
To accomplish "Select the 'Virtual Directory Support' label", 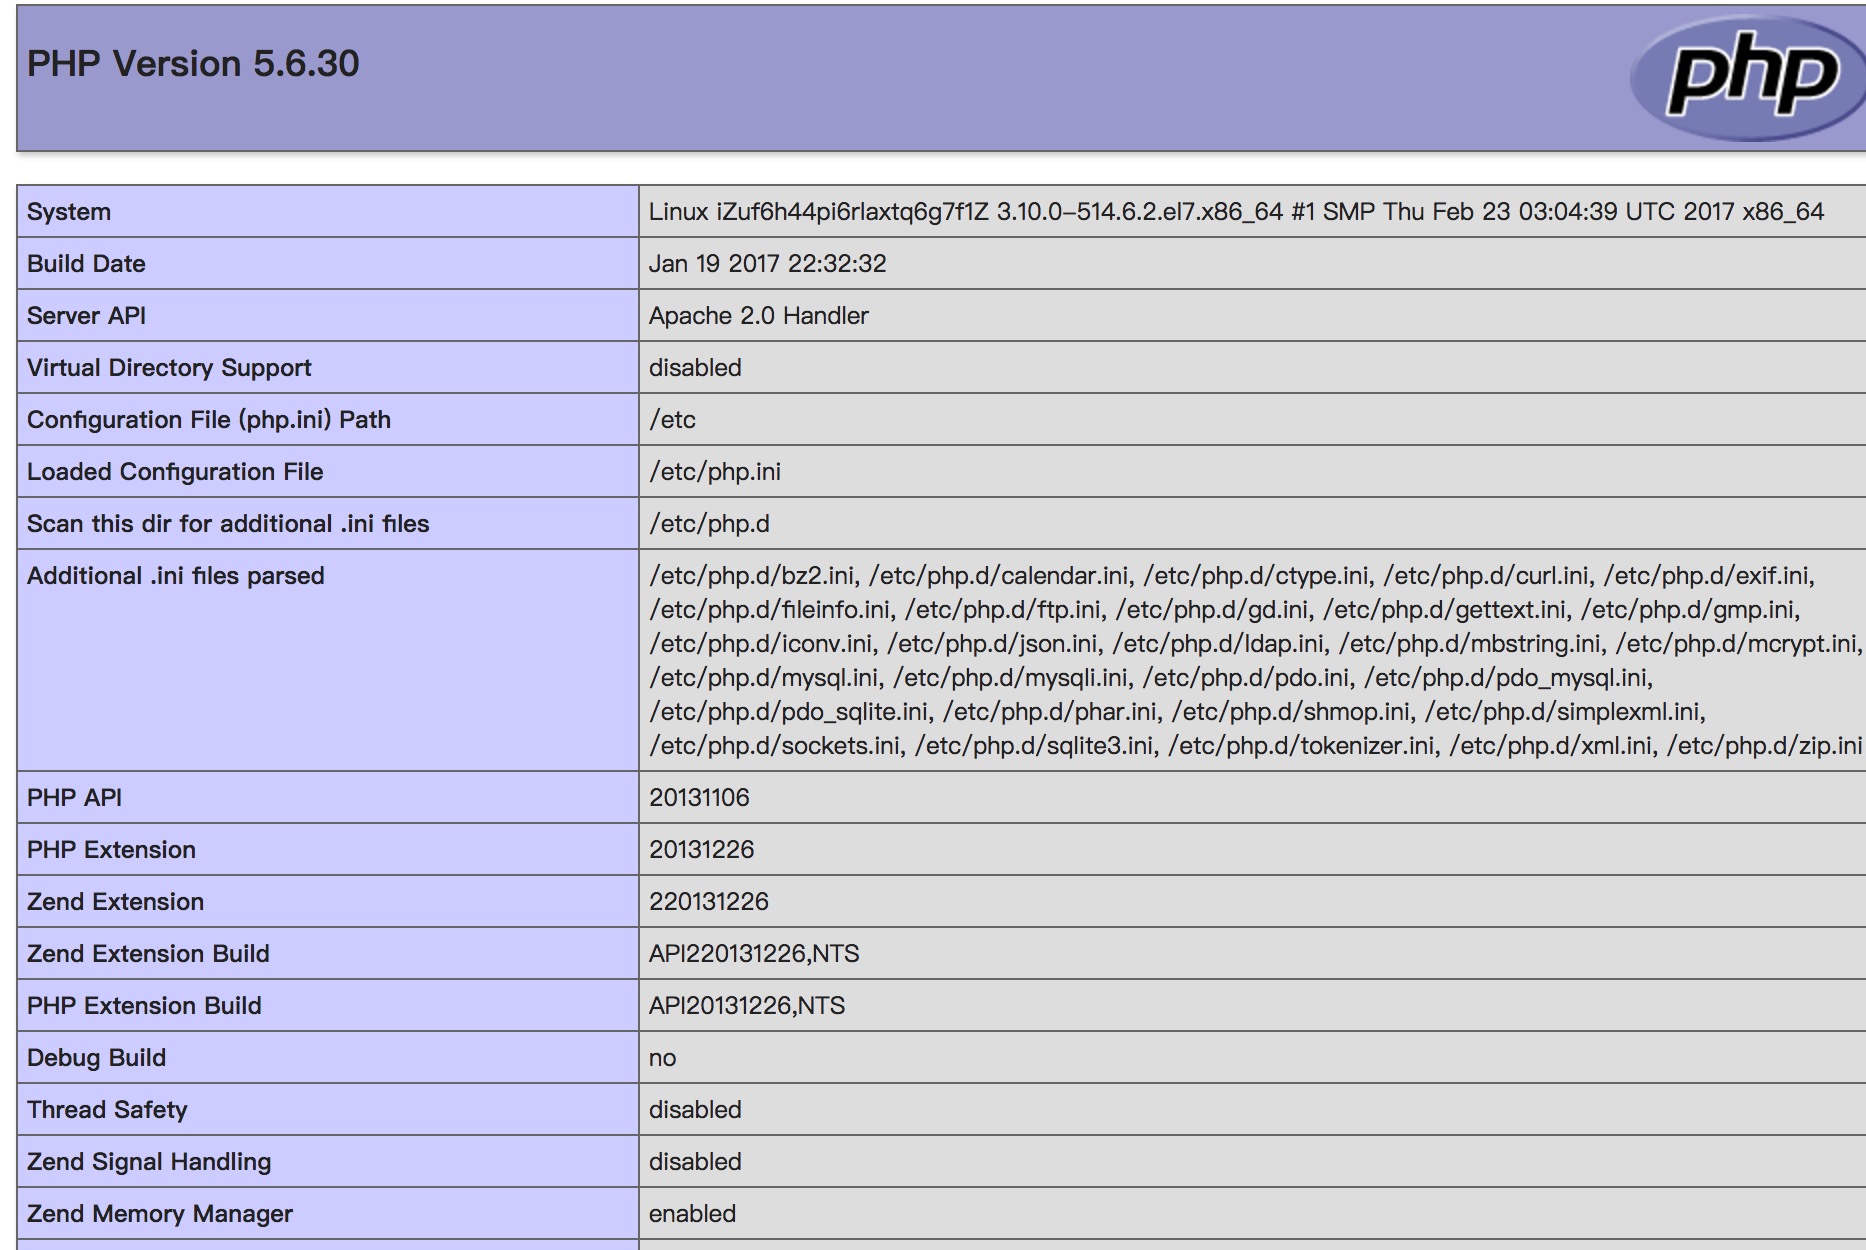I will (169, 368).
